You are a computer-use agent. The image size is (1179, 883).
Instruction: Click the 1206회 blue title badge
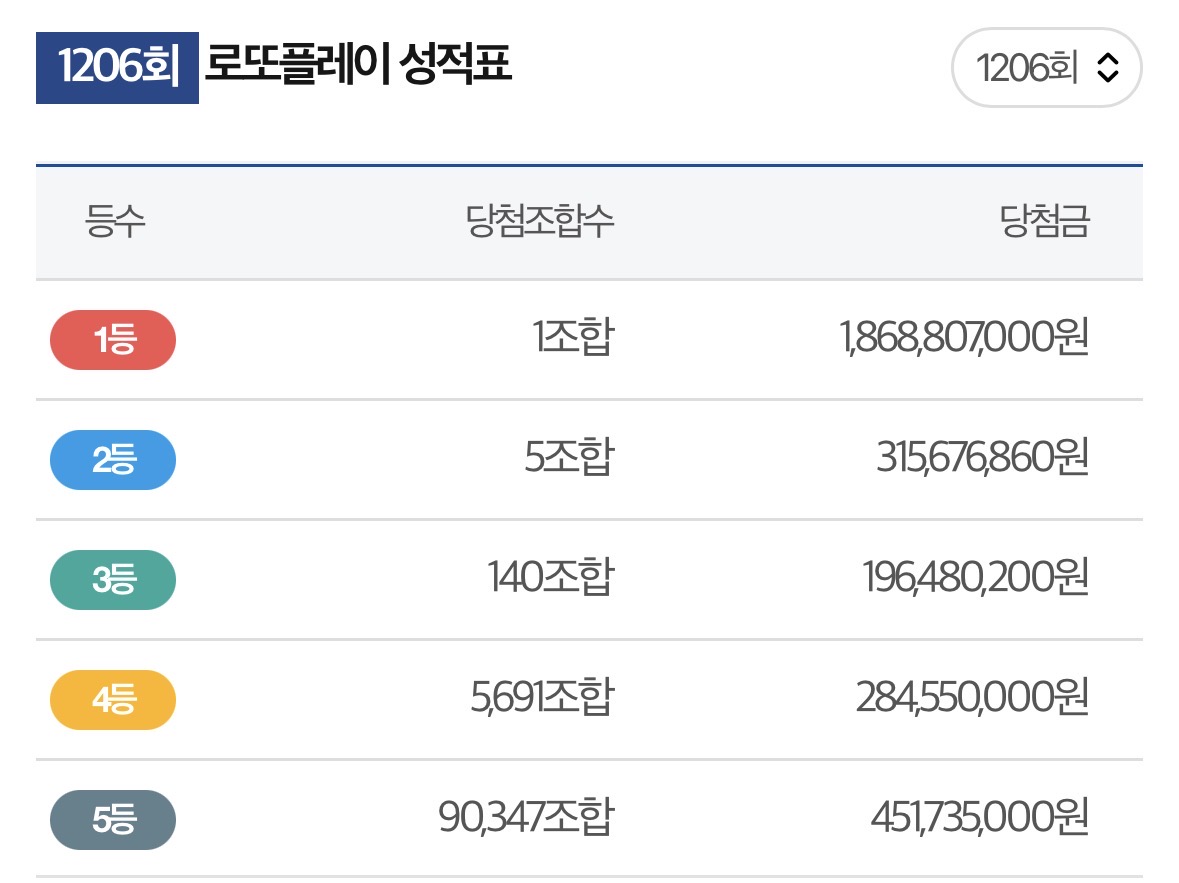117,68
